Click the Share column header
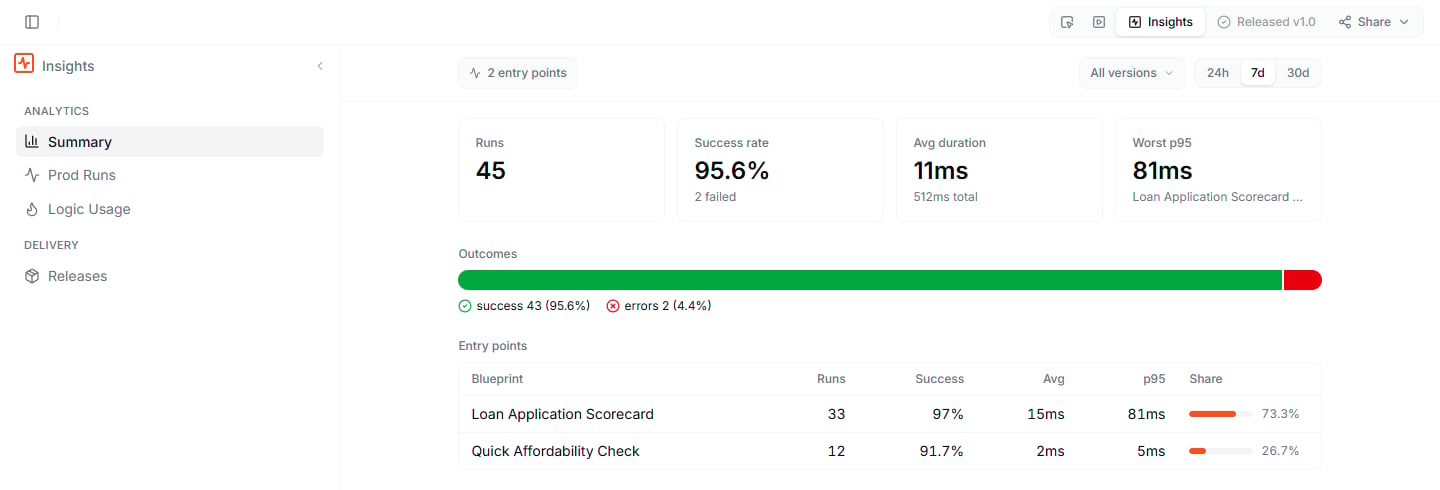1440x490 pixels. point(1206,379)
